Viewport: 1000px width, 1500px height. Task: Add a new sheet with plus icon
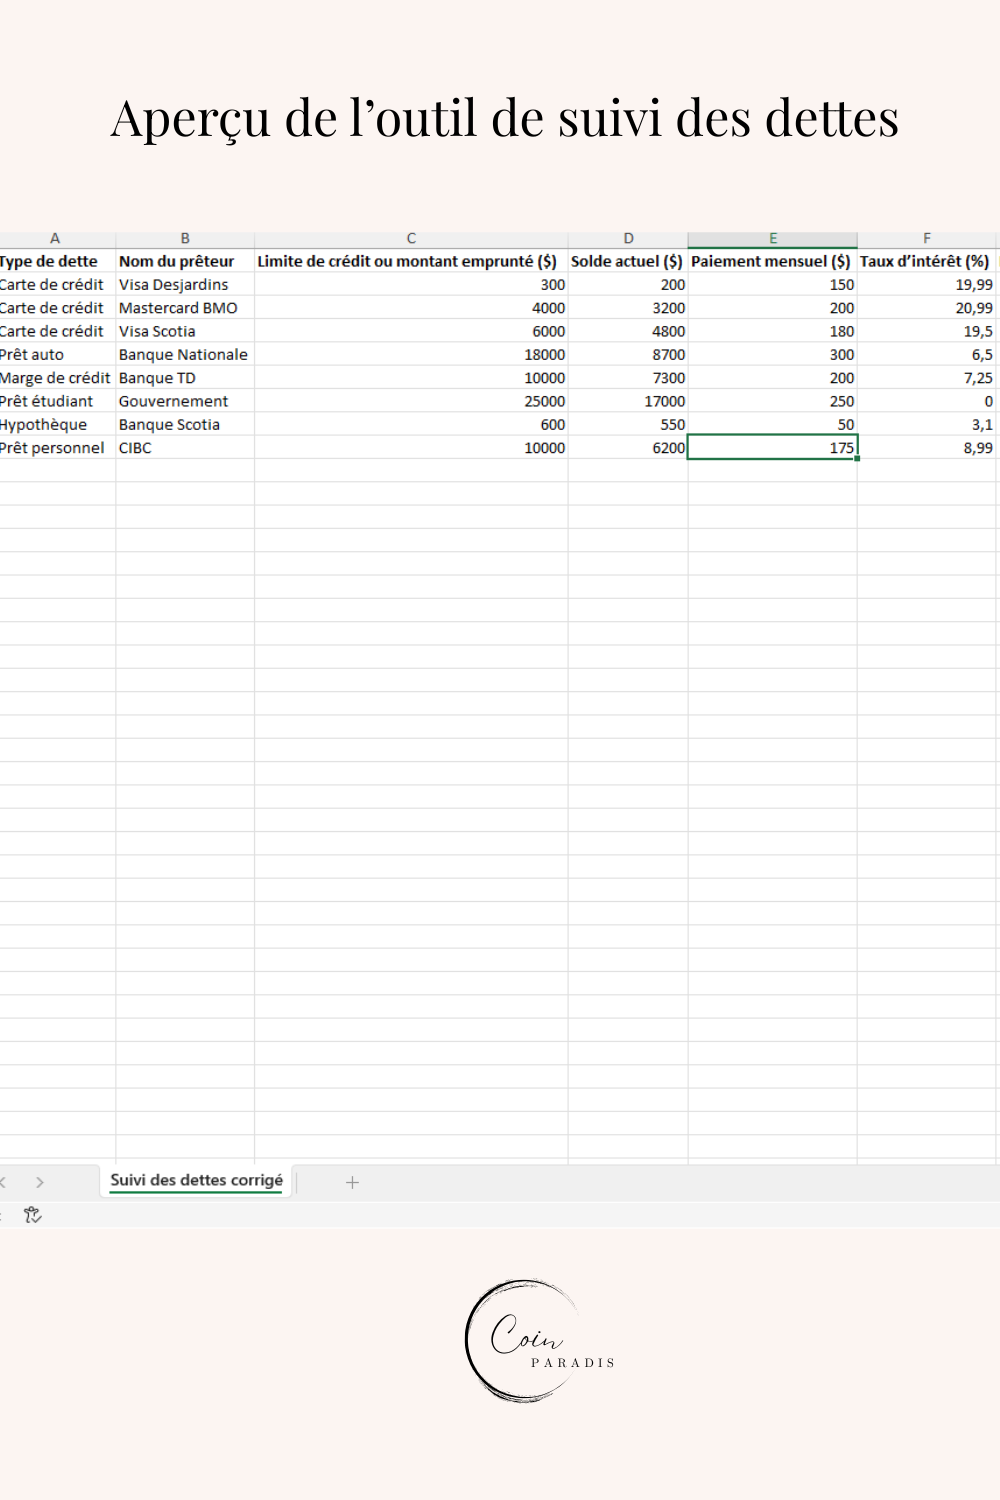pos(352,1182)
